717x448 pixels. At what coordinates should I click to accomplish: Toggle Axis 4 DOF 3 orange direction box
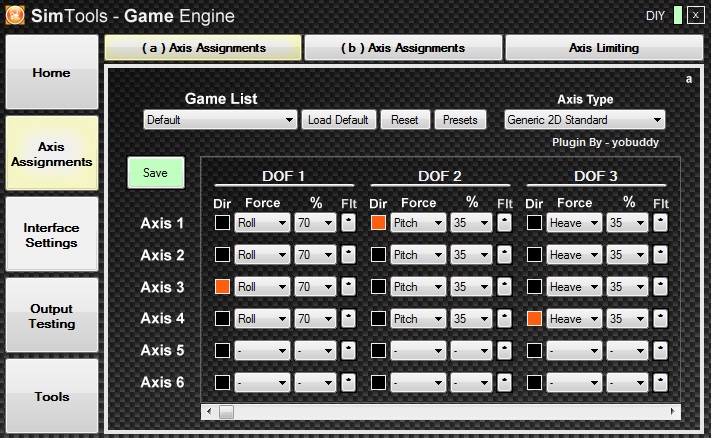coord(534,319)
